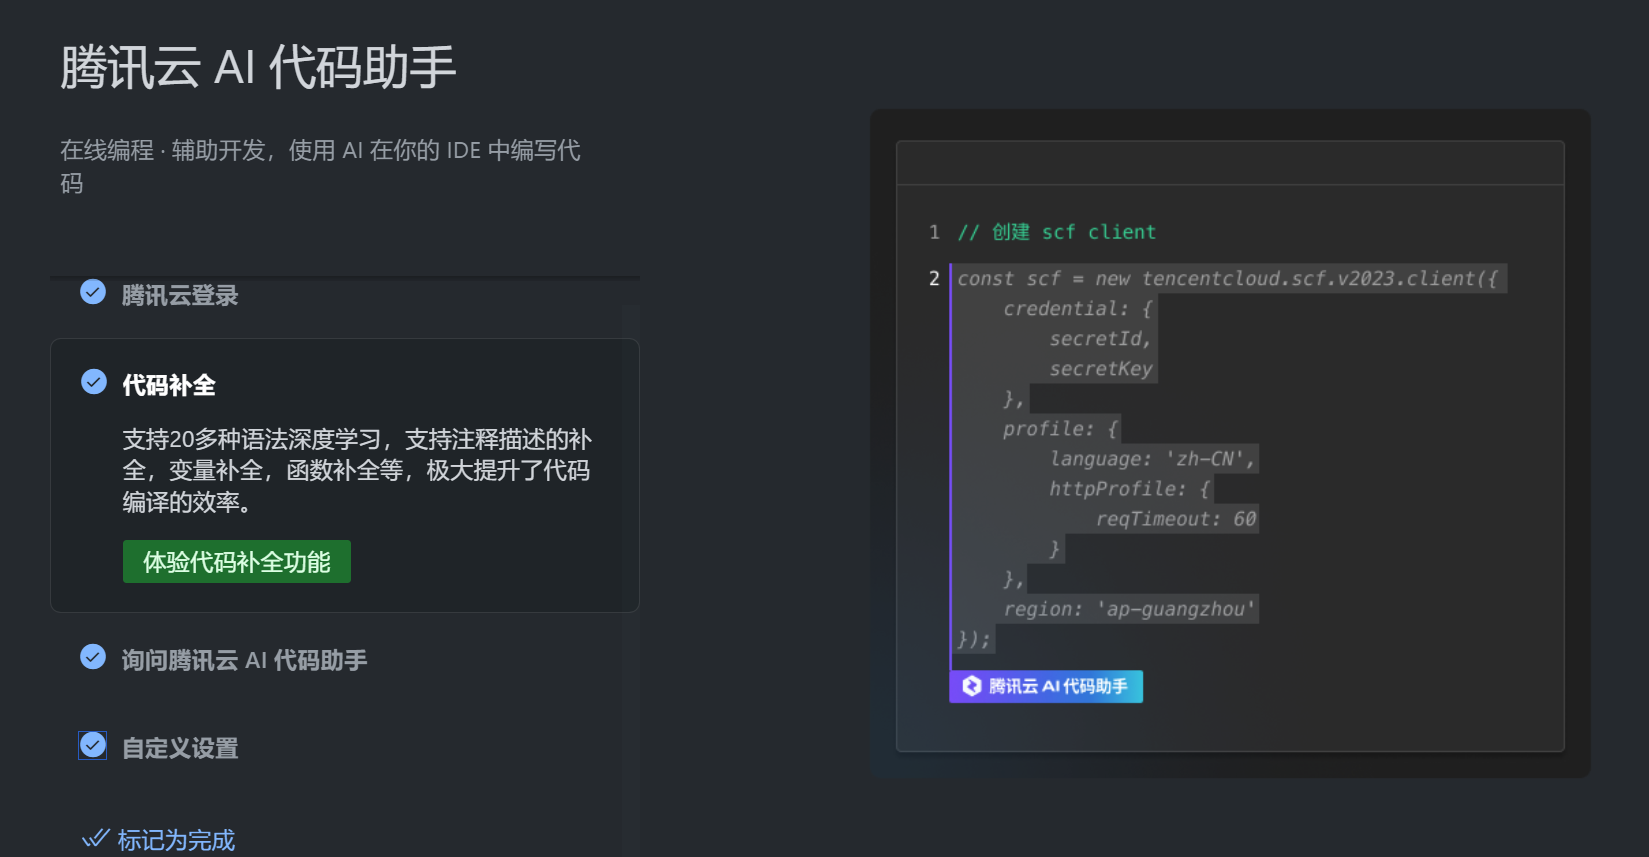The height and width of the screenshot is (857, 1649).
Task: Click the 体验代码补全功能 button
Action: (237, 562)
